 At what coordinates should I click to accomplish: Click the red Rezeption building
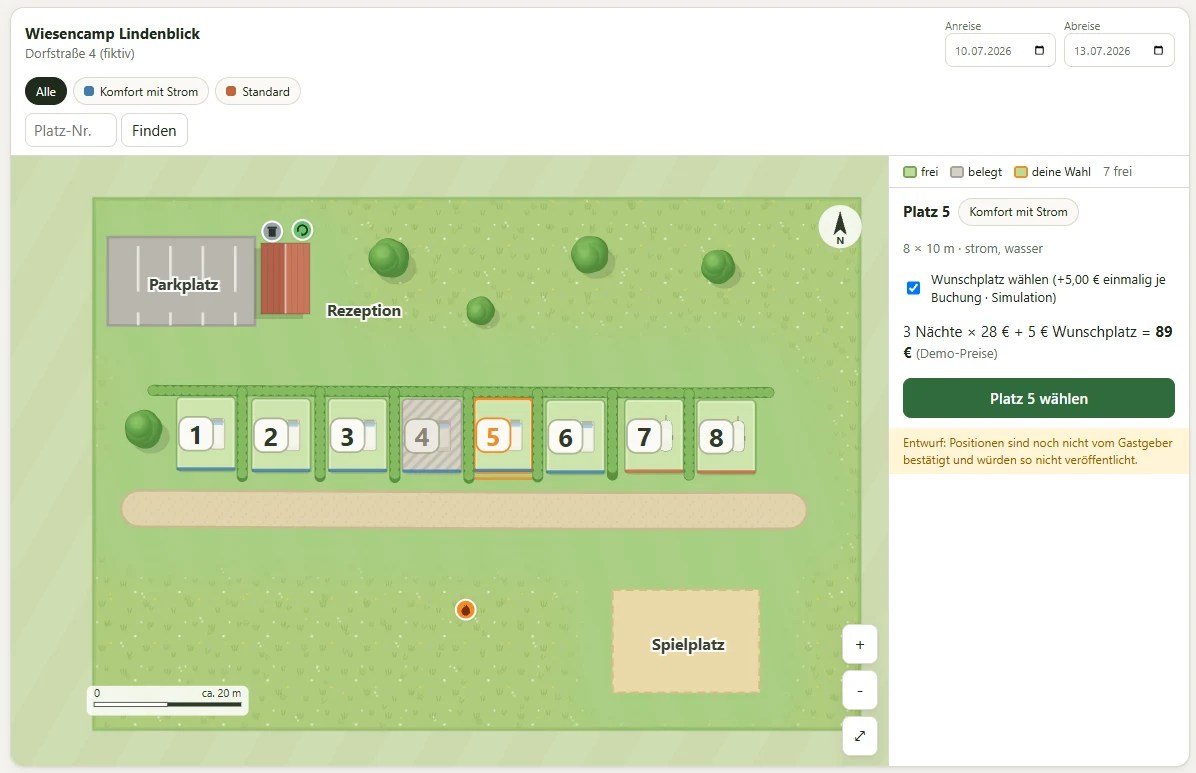[x=285, y=279]
